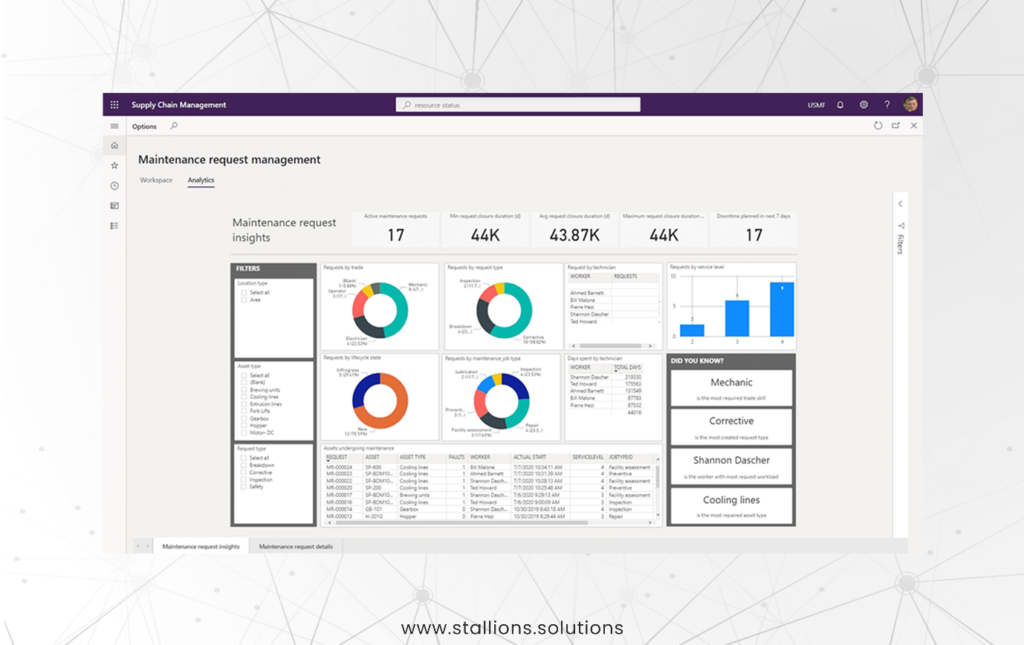Open Modules list icon in sidebar

point(114,226)
